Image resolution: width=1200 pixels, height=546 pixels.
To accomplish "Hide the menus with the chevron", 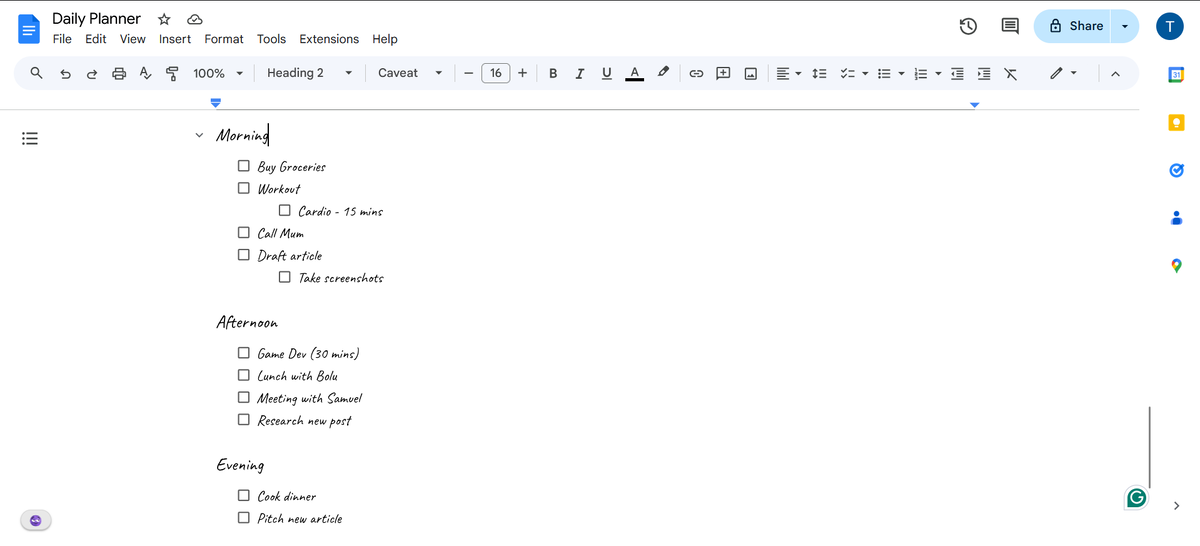I will coord(1115,73).
